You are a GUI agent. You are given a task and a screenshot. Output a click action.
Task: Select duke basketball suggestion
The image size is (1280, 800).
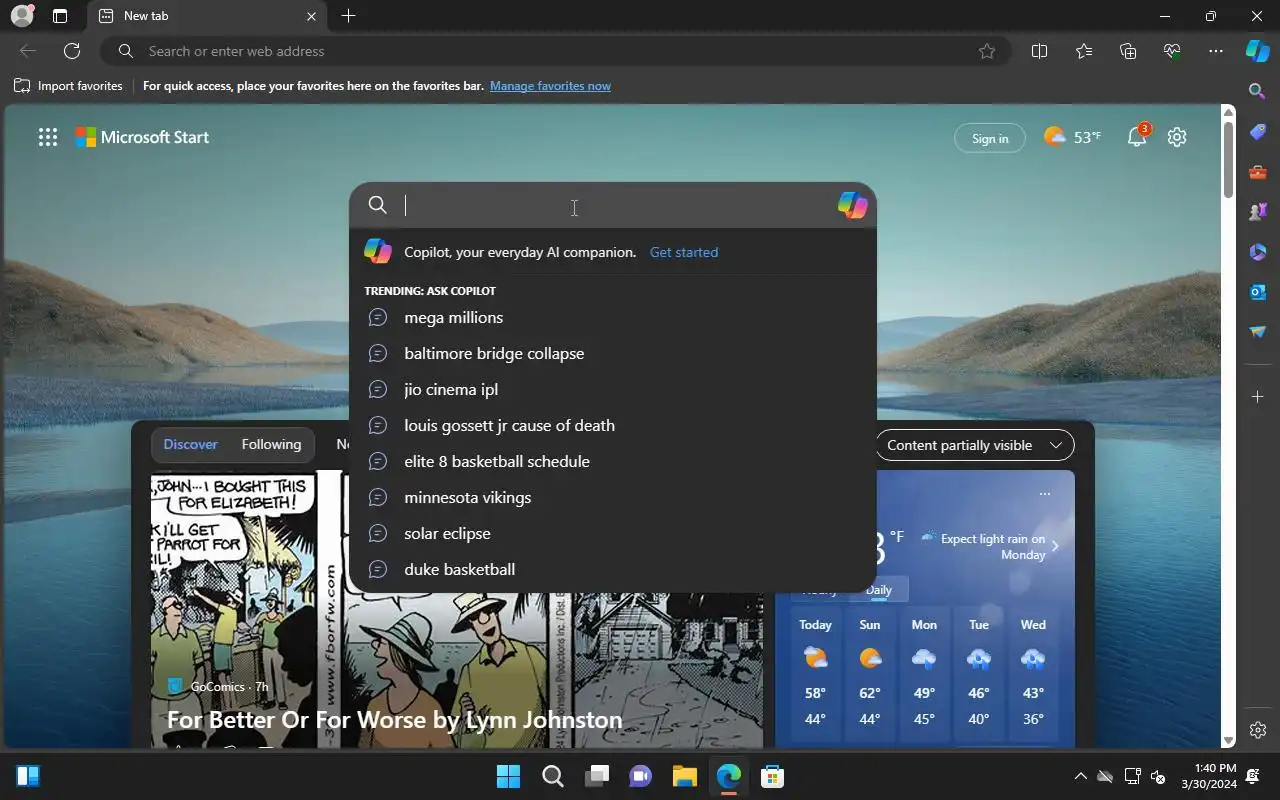point(612,569)
